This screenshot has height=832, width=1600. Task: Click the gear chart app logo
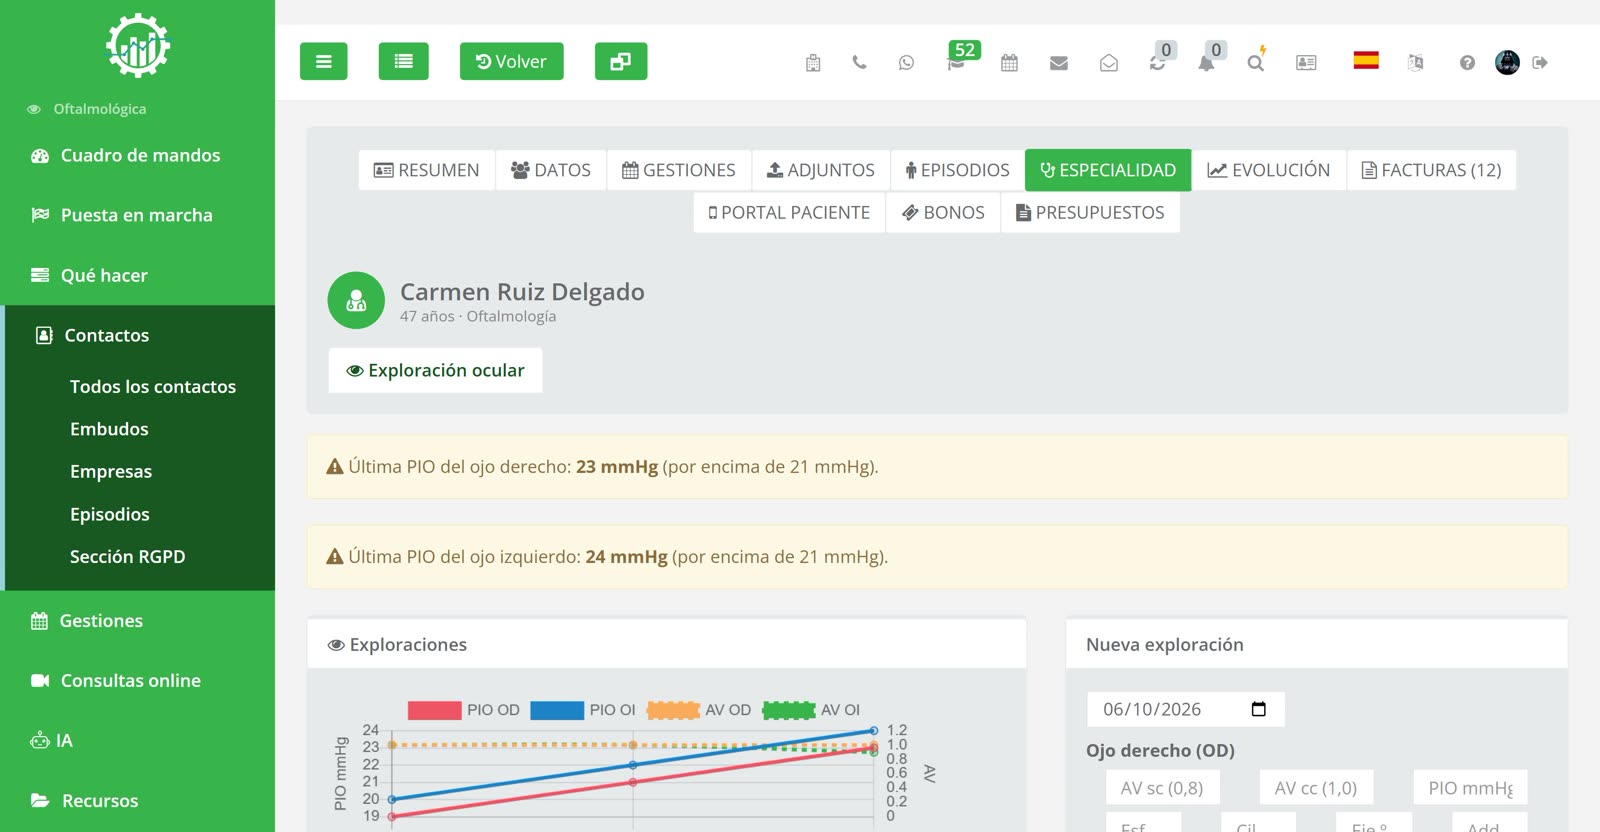click(138, 45)
